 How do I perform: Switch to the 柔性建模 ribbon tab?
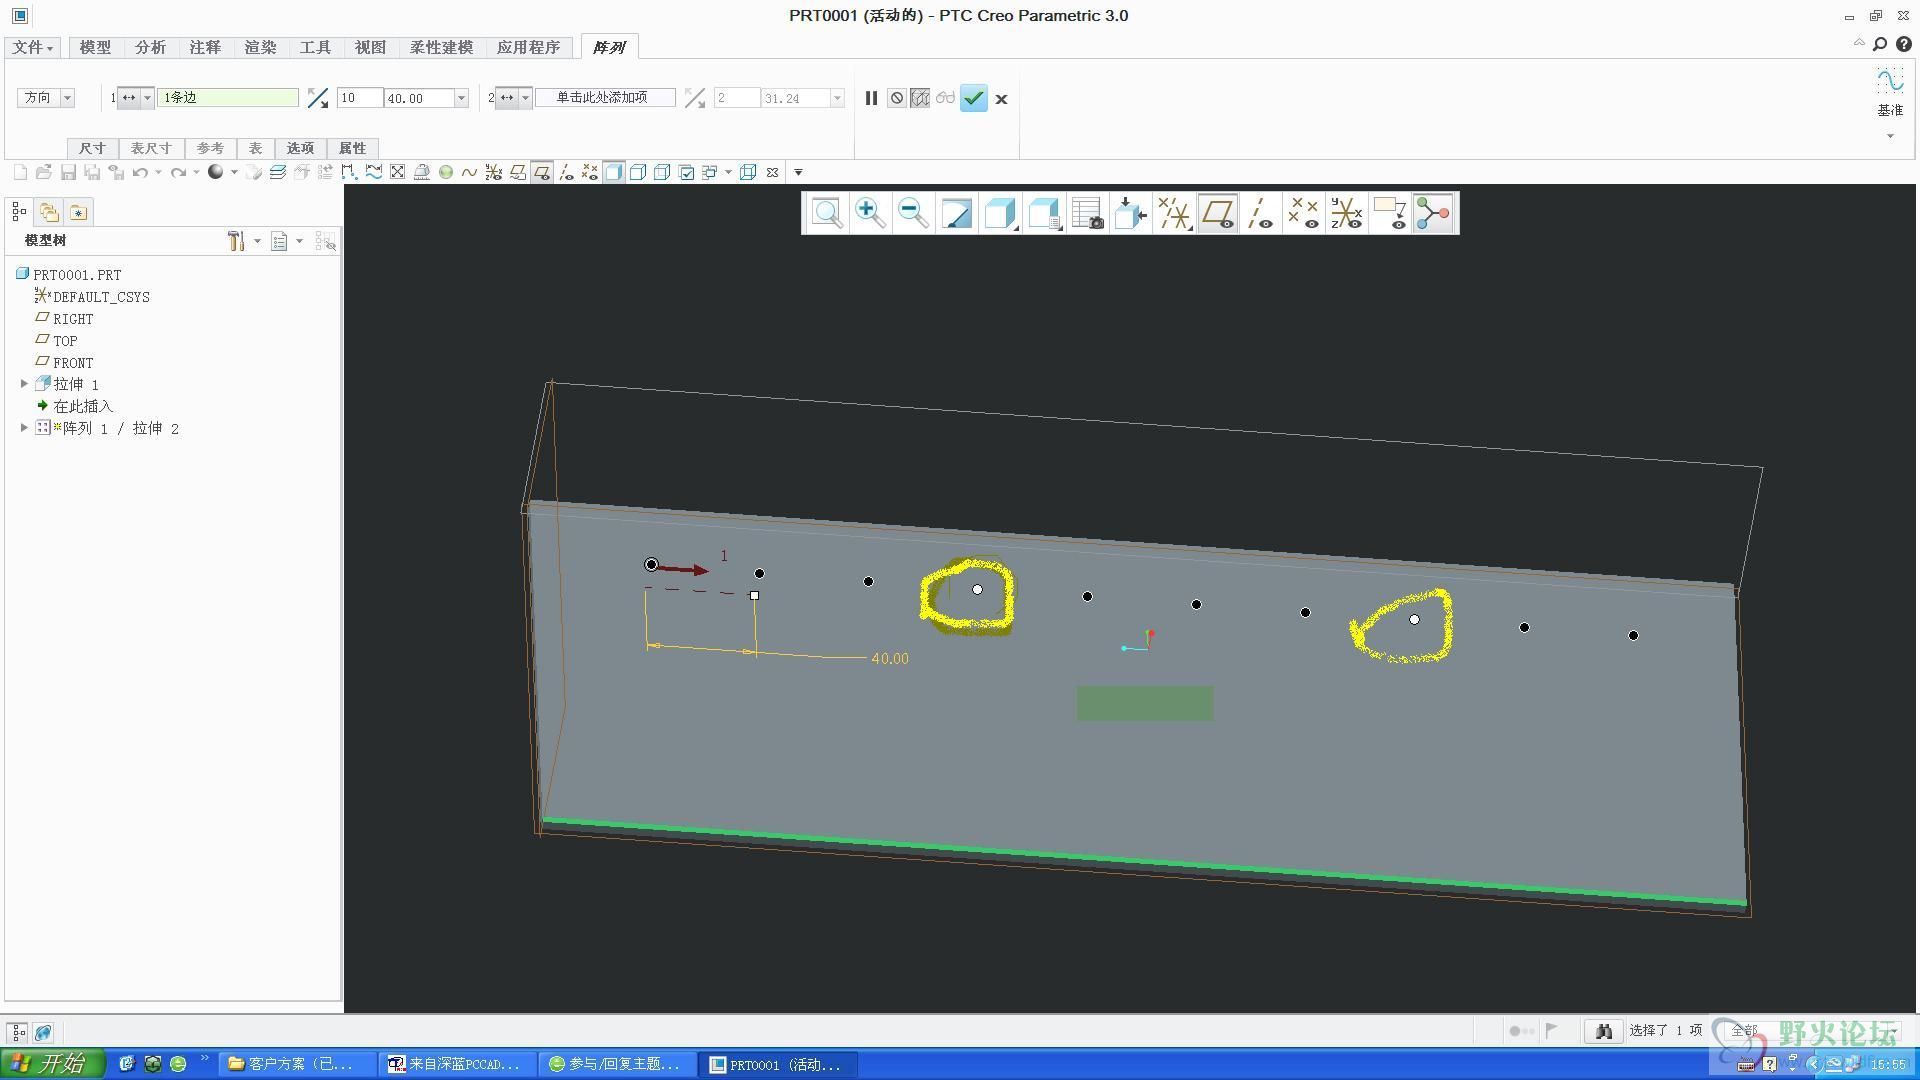click(x=441, y=47)
